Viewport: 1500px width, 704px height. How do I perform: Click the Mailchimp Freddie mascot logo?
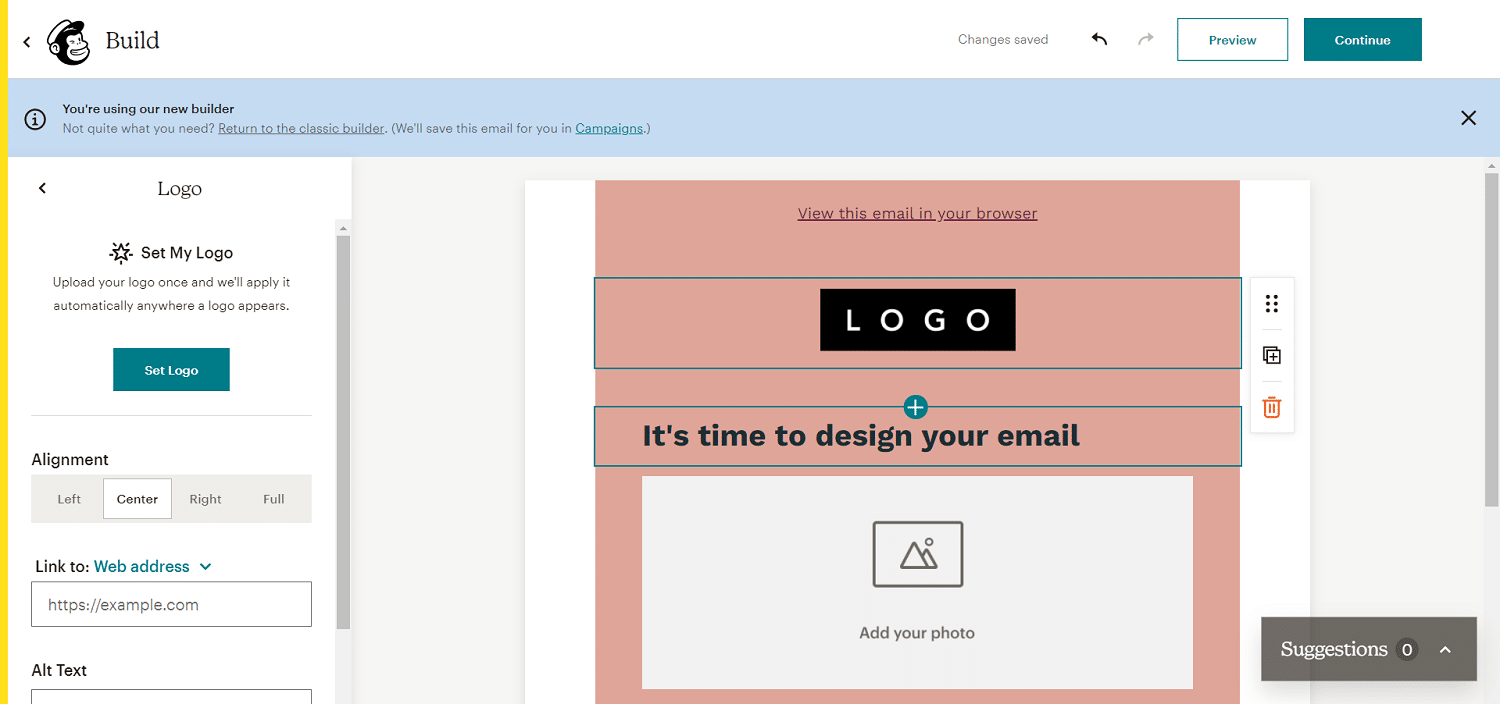pos(66,40)
